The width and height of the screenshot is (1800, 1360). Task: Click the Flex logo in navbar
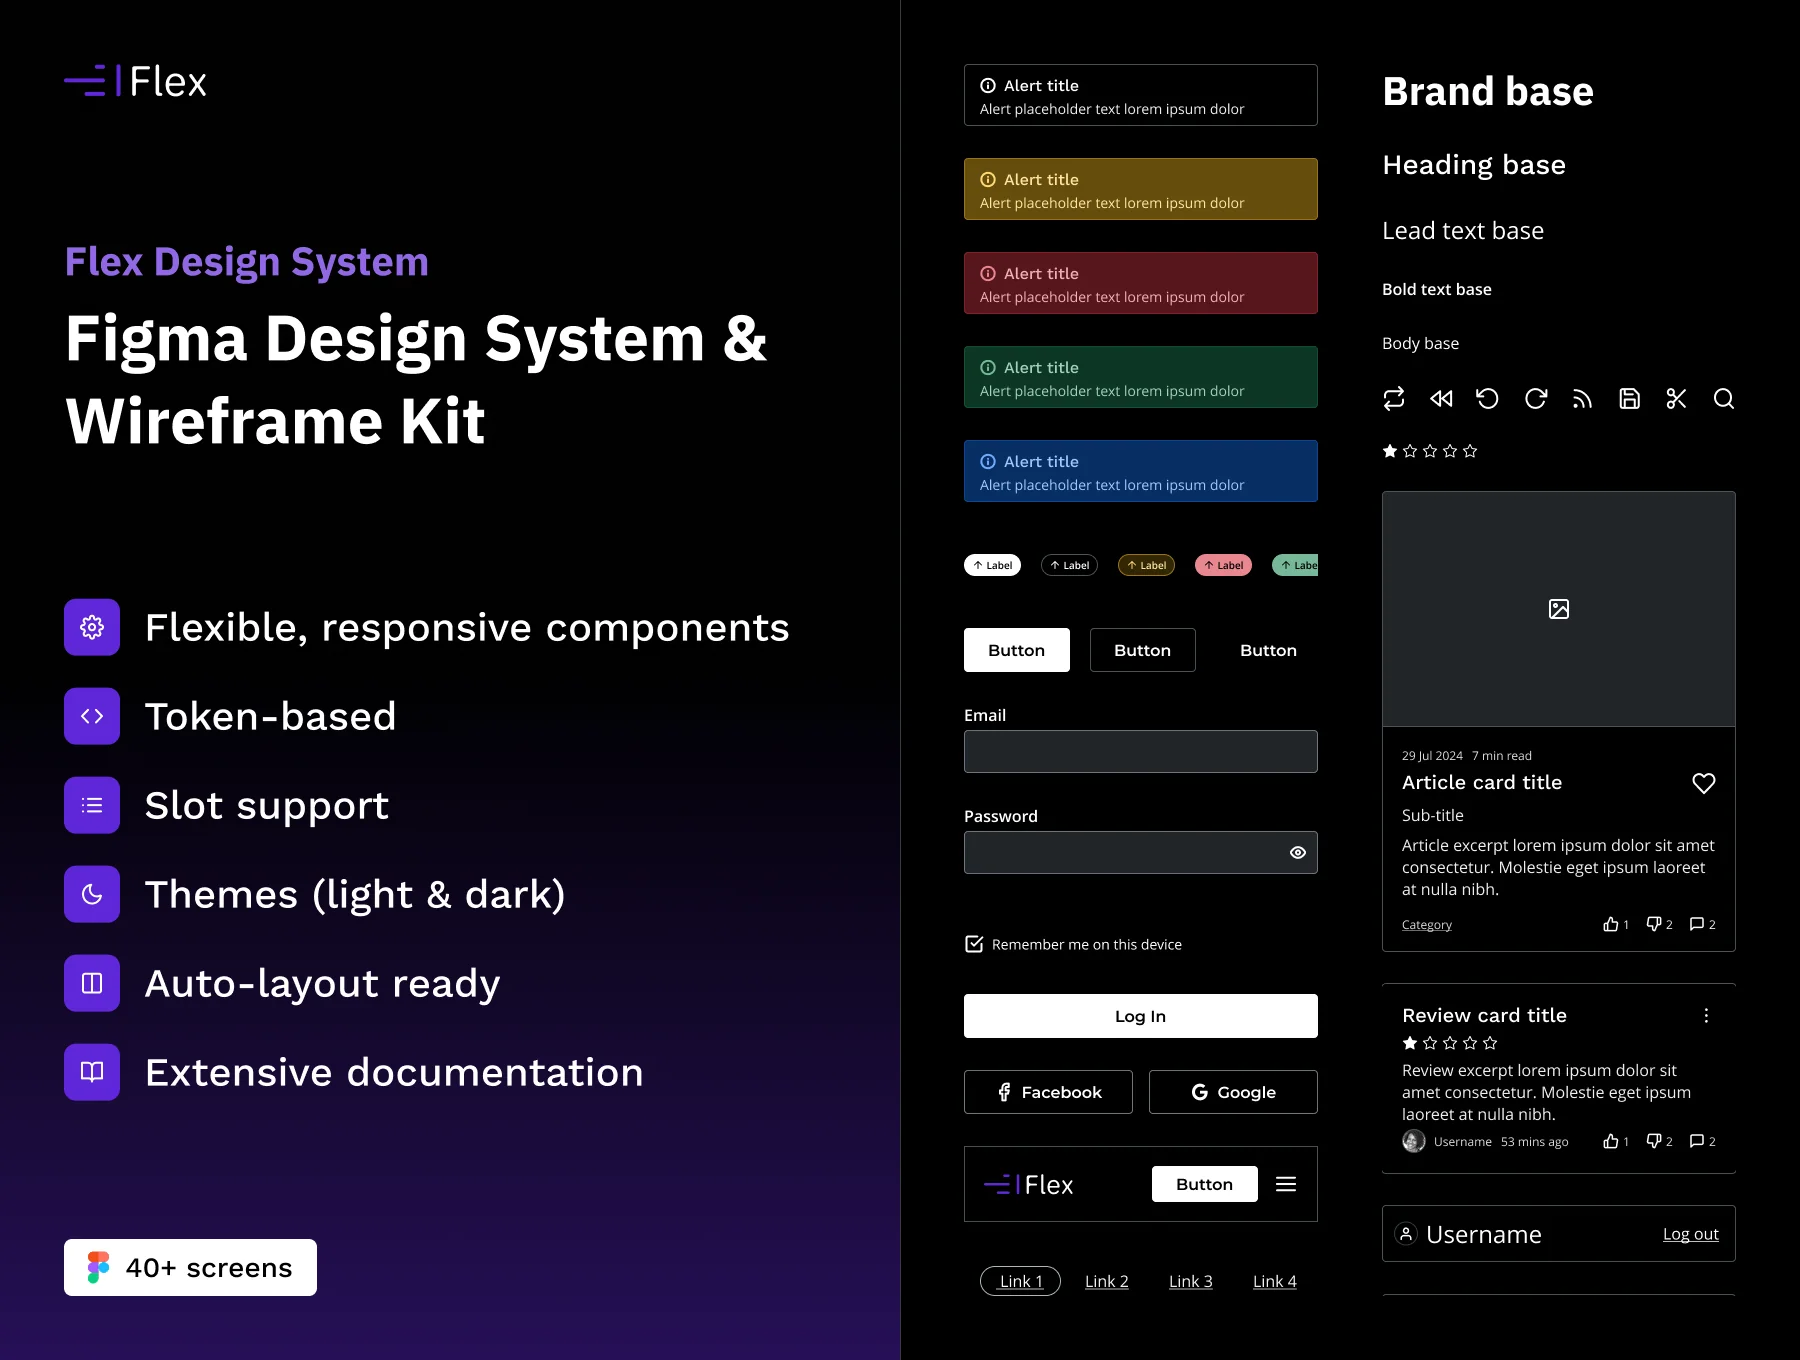coord(1029,1185)
